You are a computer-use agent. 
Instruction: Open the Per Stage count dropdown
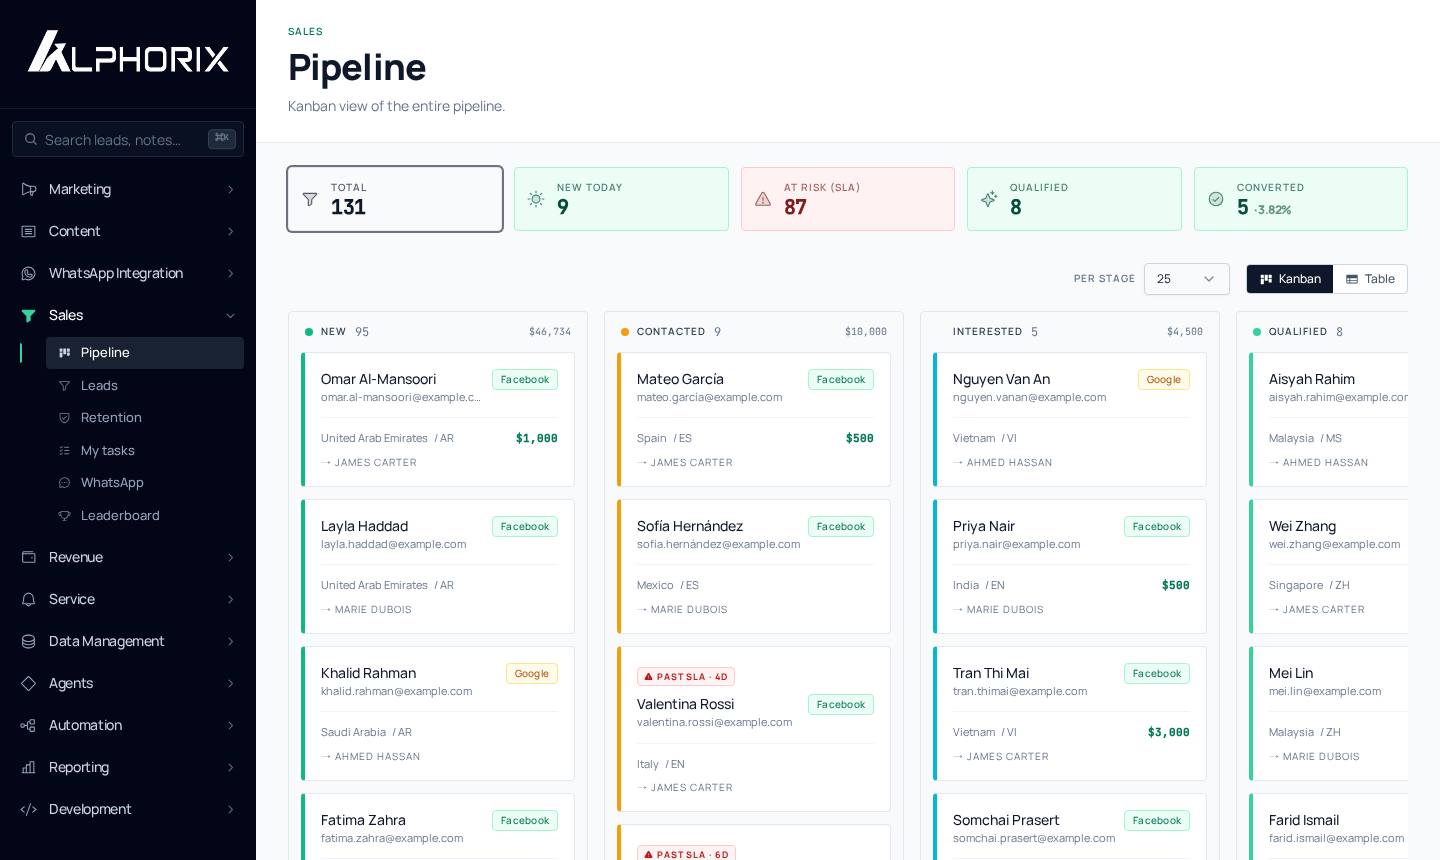(x=1187, y=279)
